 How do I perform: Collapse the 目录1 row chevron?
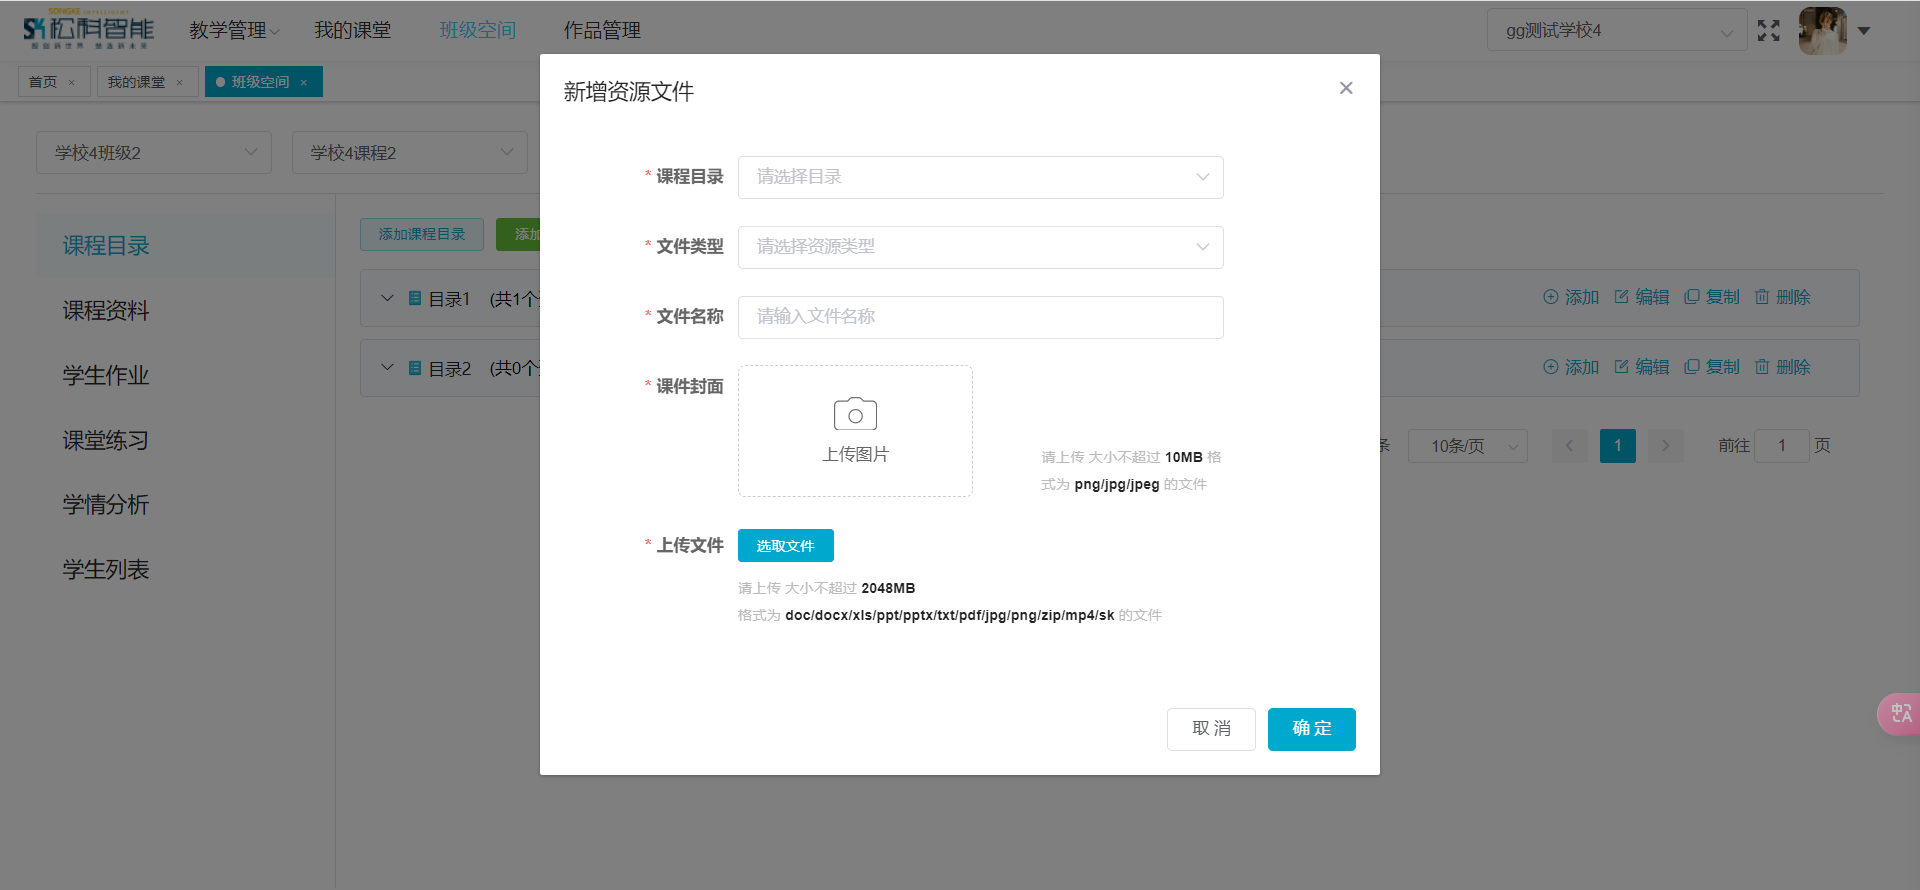[x=388, y=298]
